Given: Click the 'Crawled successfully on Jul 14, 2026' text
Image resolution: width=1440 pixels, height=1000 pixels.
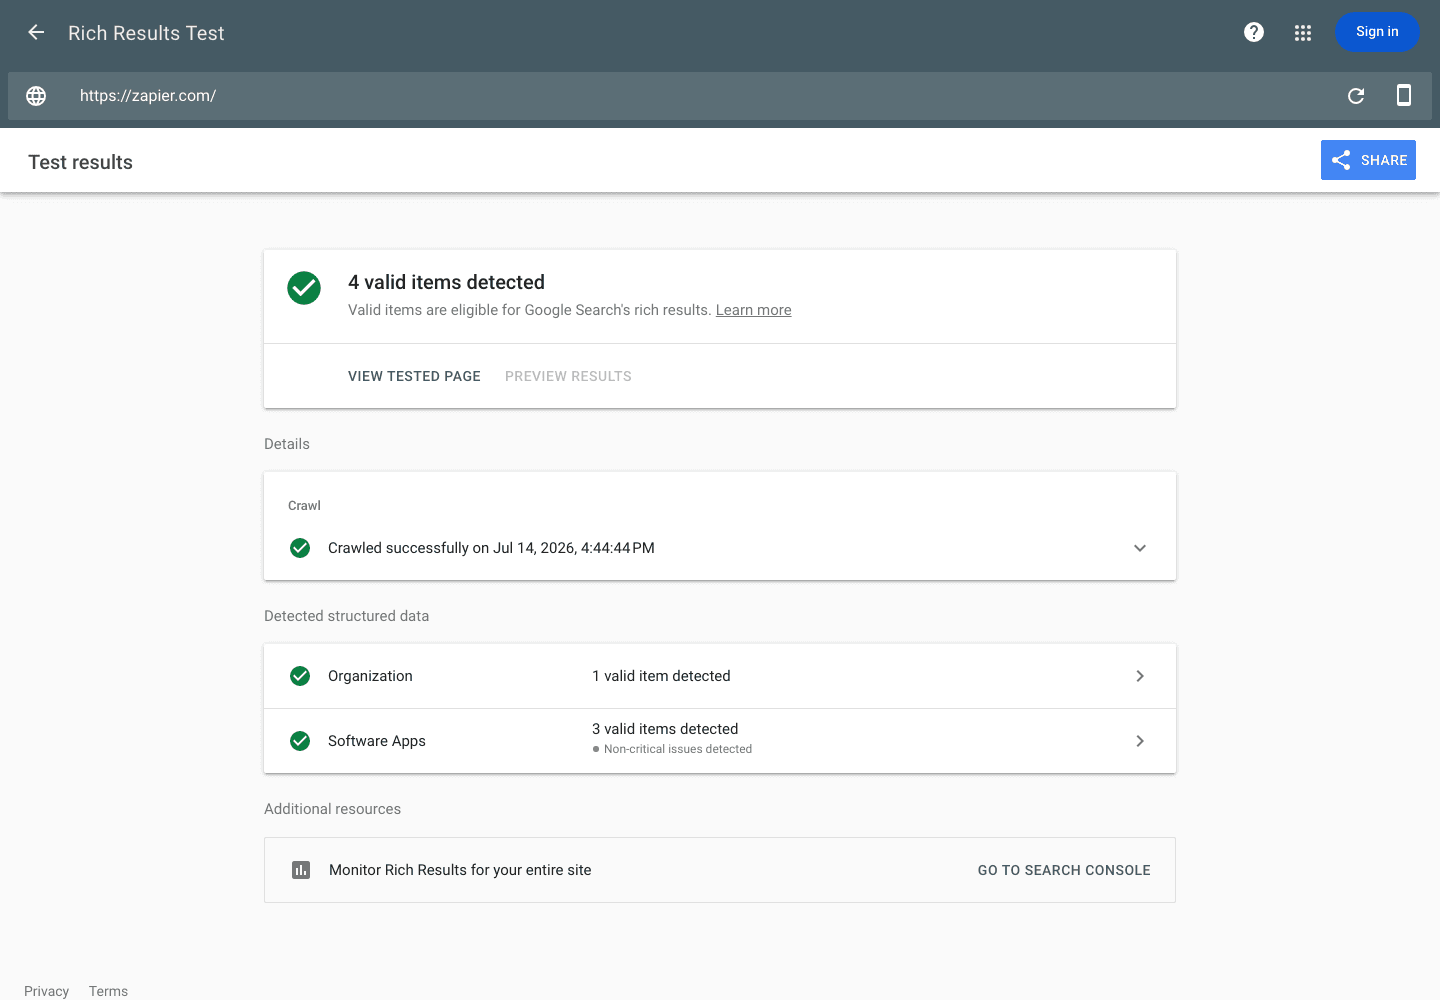Looking at the screenshot, I should click(491, 548).
